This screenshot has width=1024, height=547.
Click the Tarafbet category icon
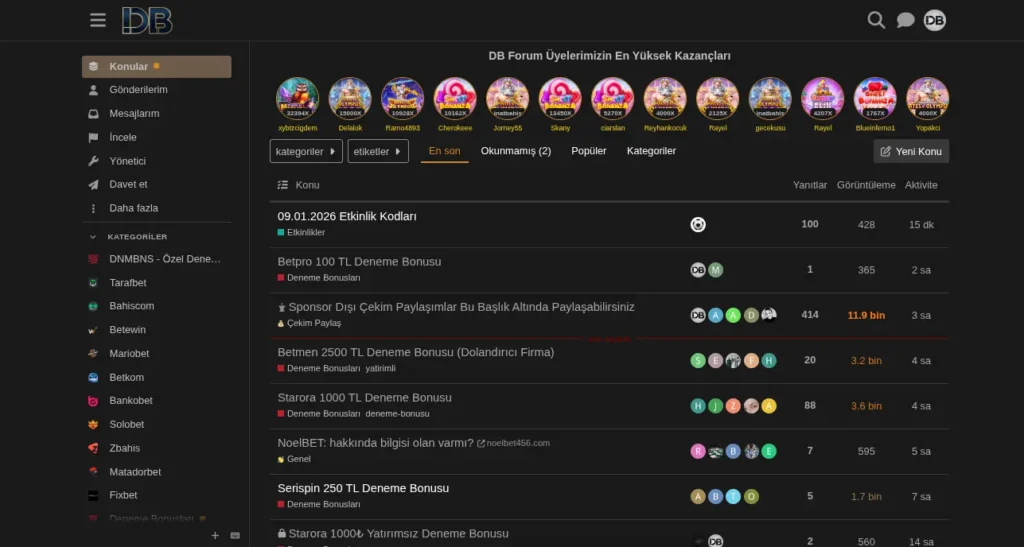(93, 283)
